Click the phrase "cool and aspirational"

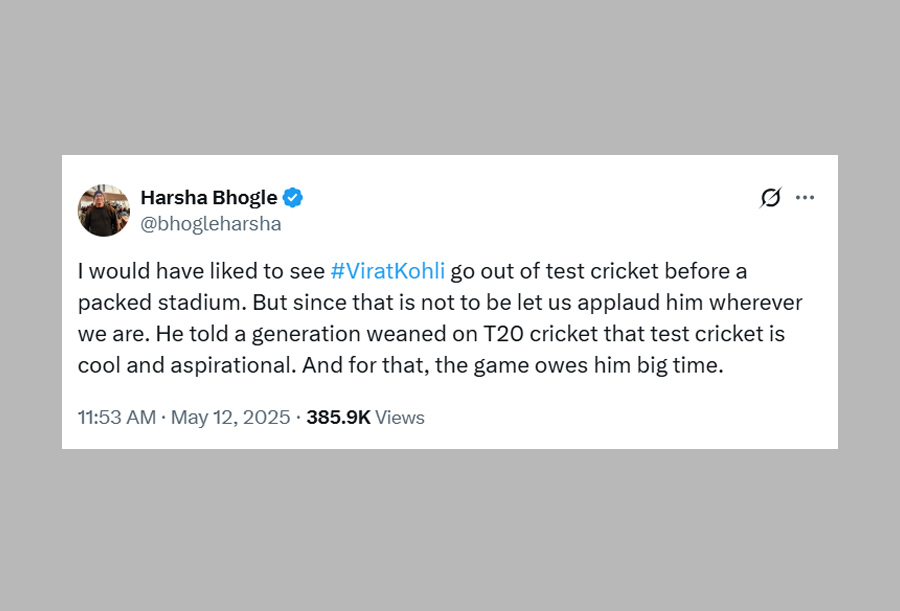point(184,366)
